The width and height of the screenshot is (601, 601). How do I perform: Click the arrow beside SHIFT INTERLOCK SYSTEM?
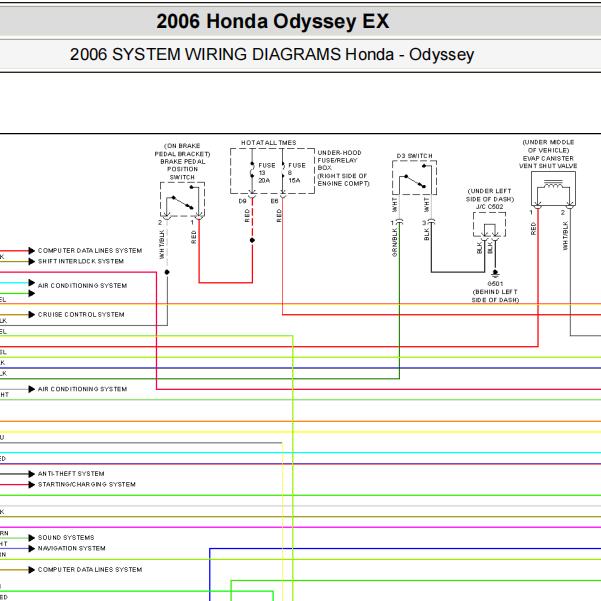pyautogui.click(x=32, y=261)
